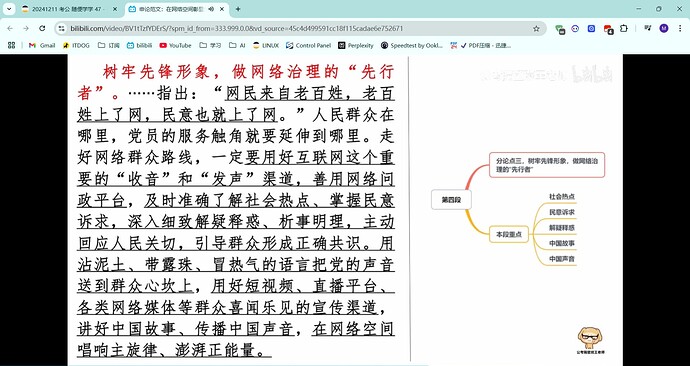Screen dimensions: 690x366
Task: Expand the AI bookmark folder
Action: [x=237, y=45]
